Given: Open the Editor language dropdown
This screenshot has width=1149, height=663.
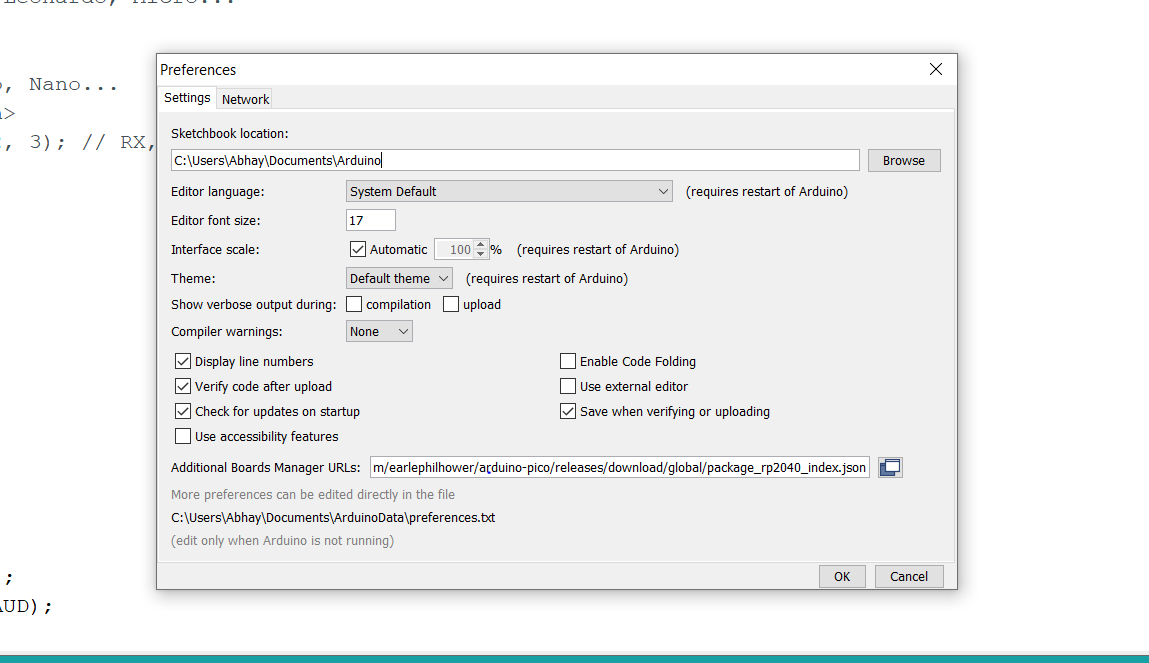Looking at the screenshot, I should (509, 191).
